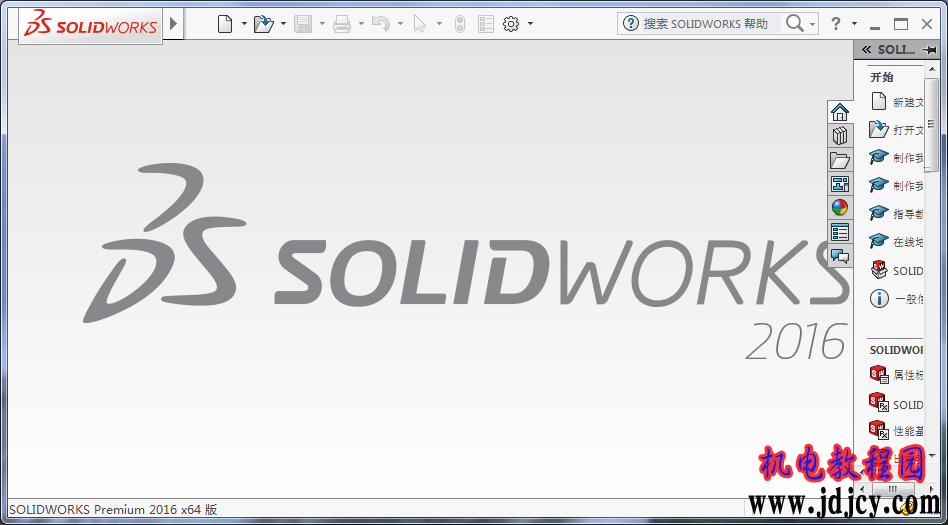Click the Open file icon in toolbar
Image resolution: width=948 pixels, height=525 pixels.
pyautogui.click(x=264, y=24)
